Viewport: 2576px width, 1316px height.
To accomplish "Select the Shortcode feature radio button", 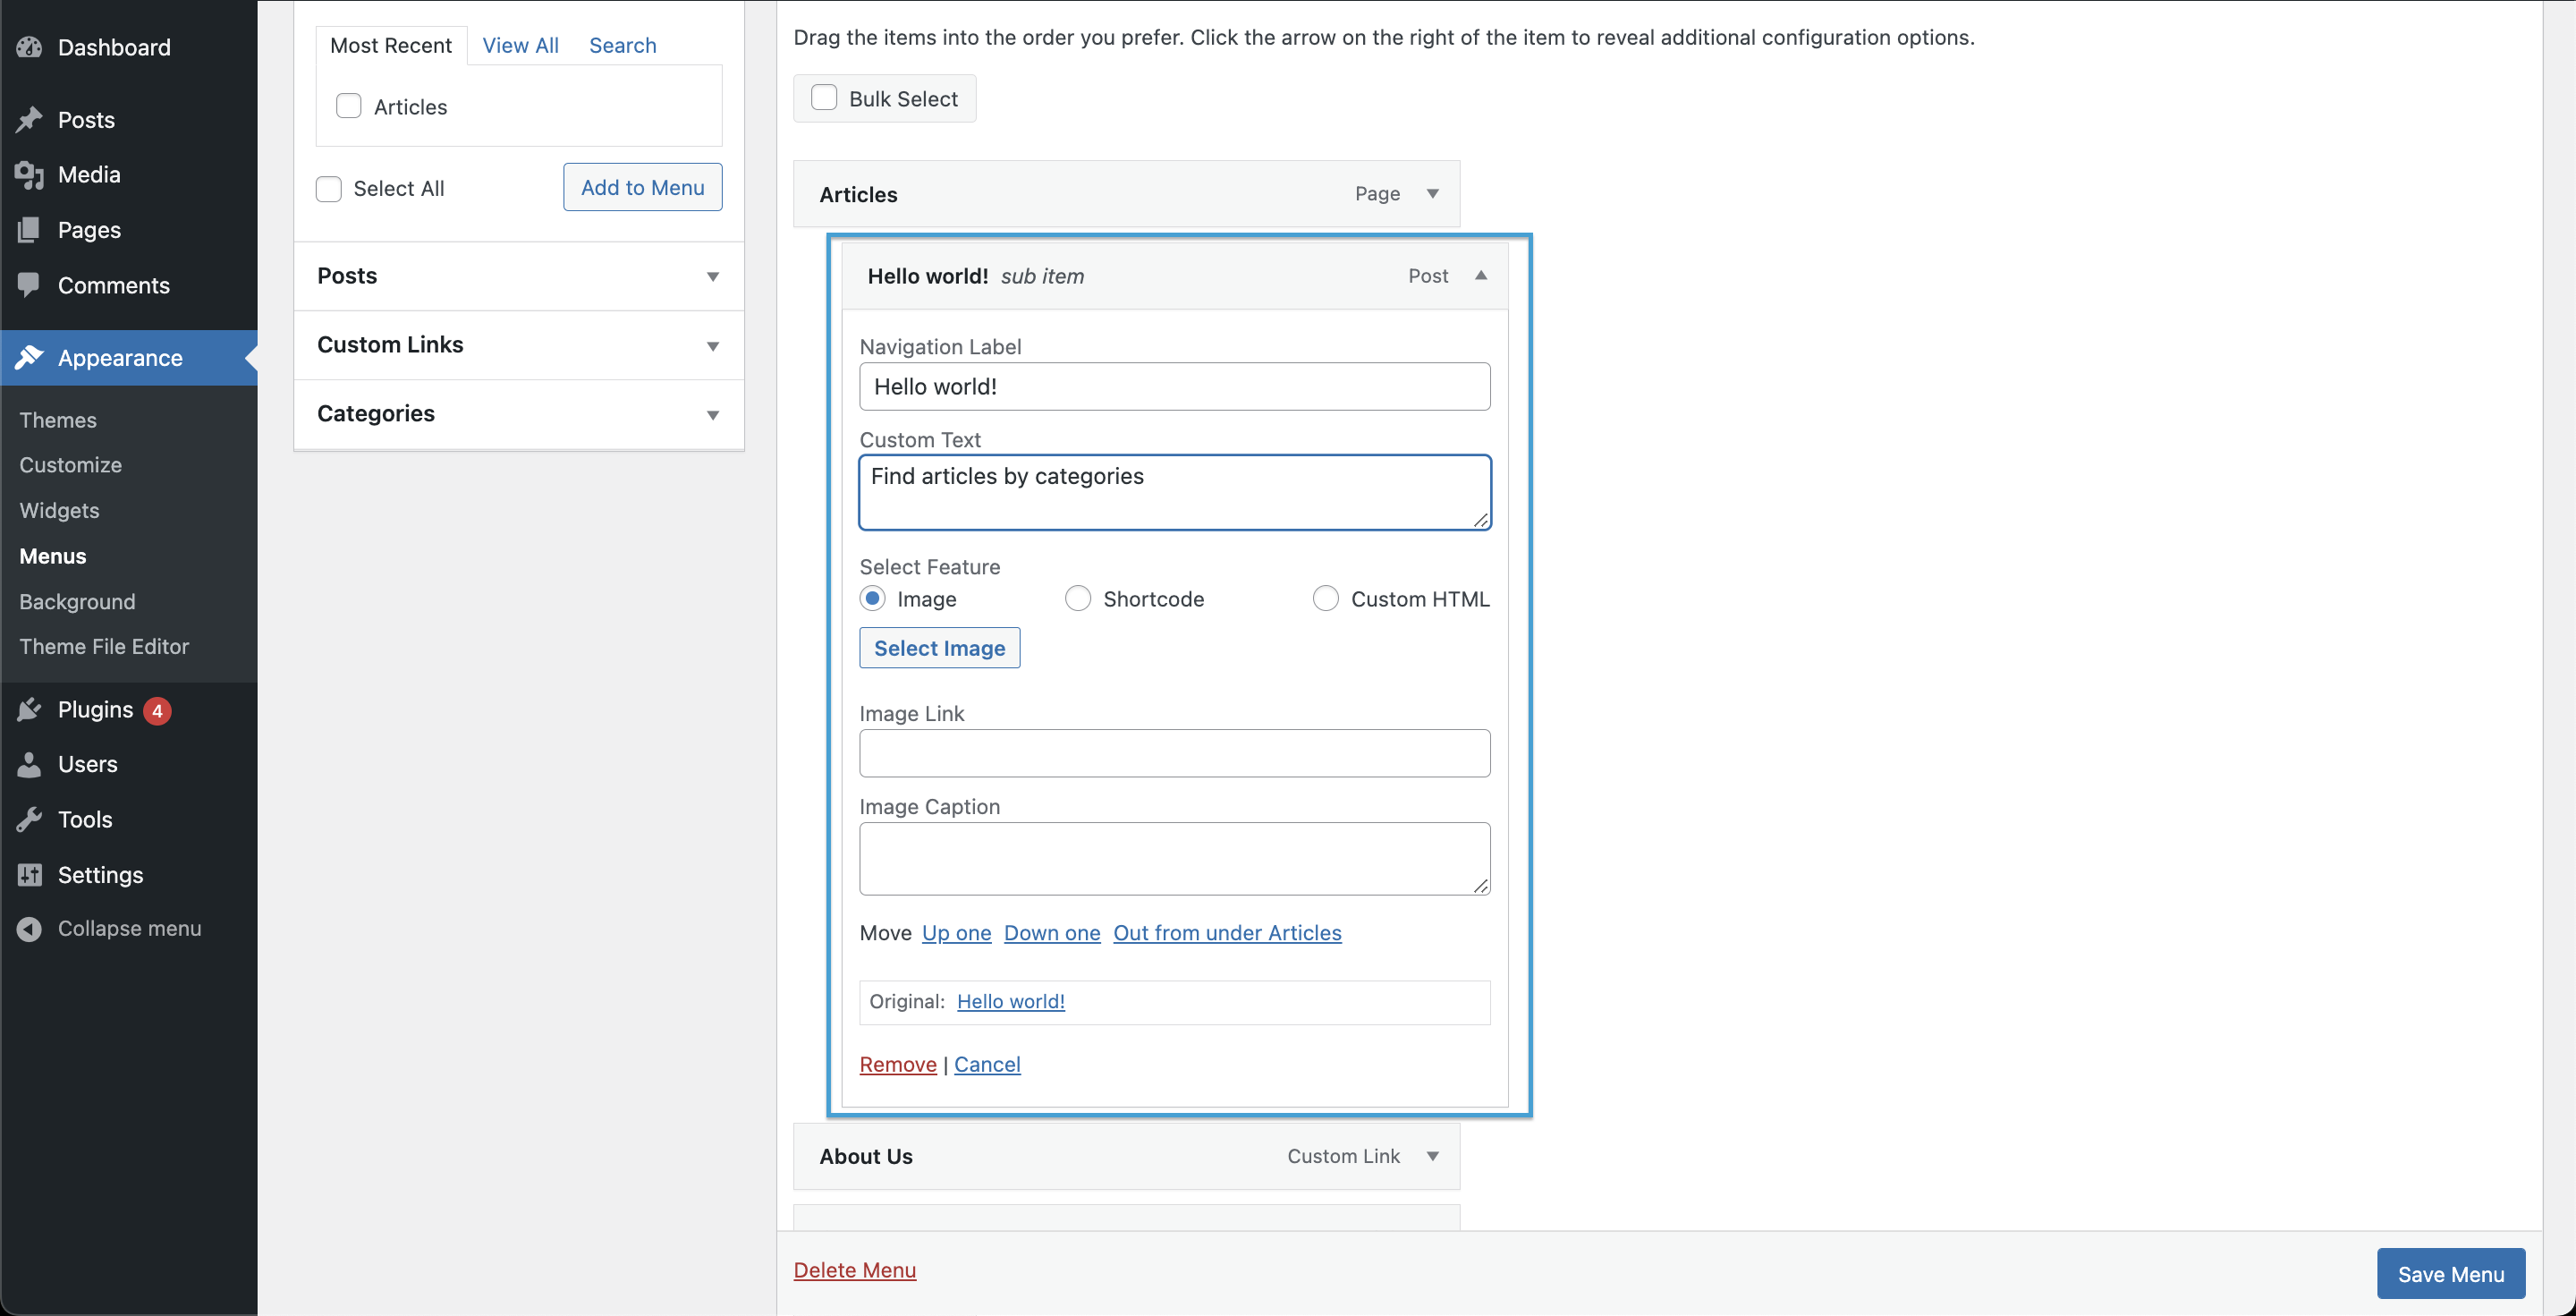I will click(1078, 598).
